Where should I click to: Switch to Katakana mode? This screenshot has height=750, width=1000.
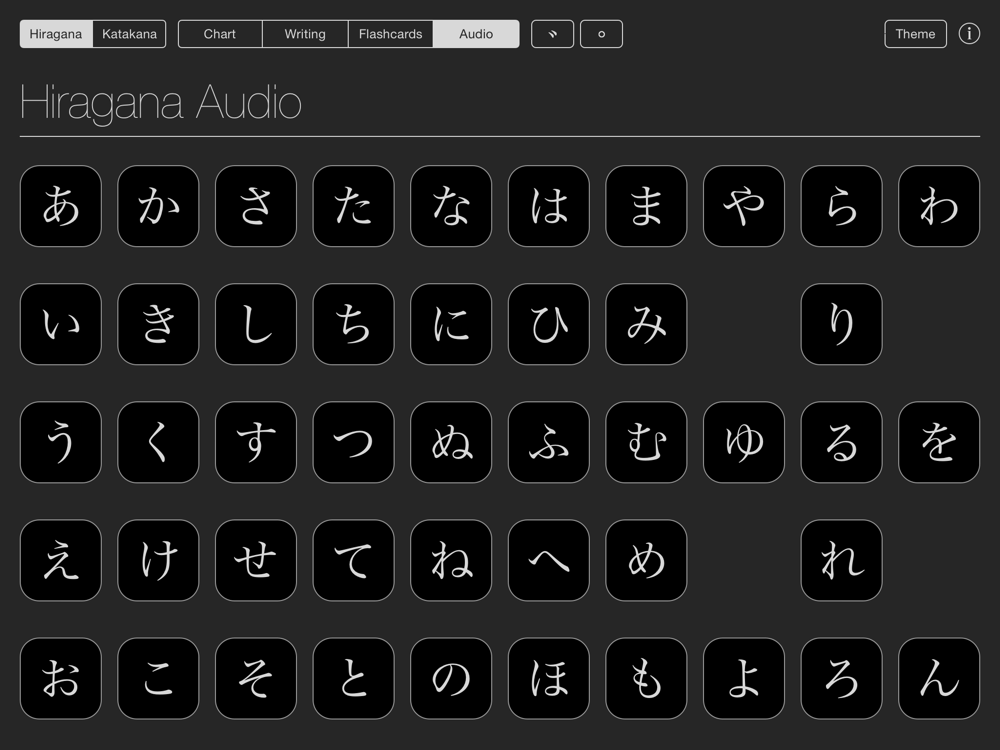point(129,34)
